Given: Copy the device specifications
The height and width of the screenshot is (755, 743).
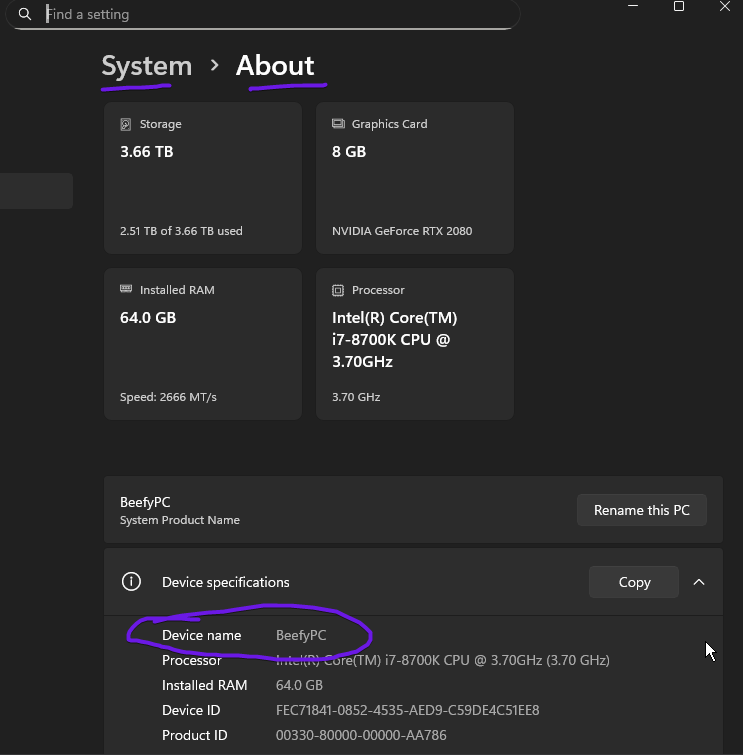Looking at the screenshot, I should point(634,582).
